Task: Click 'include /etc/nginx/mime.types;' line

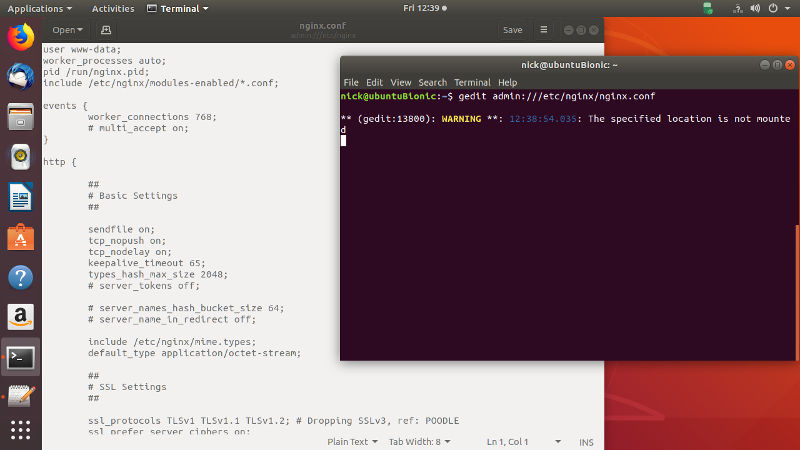Action: click(x=172, y=341)
